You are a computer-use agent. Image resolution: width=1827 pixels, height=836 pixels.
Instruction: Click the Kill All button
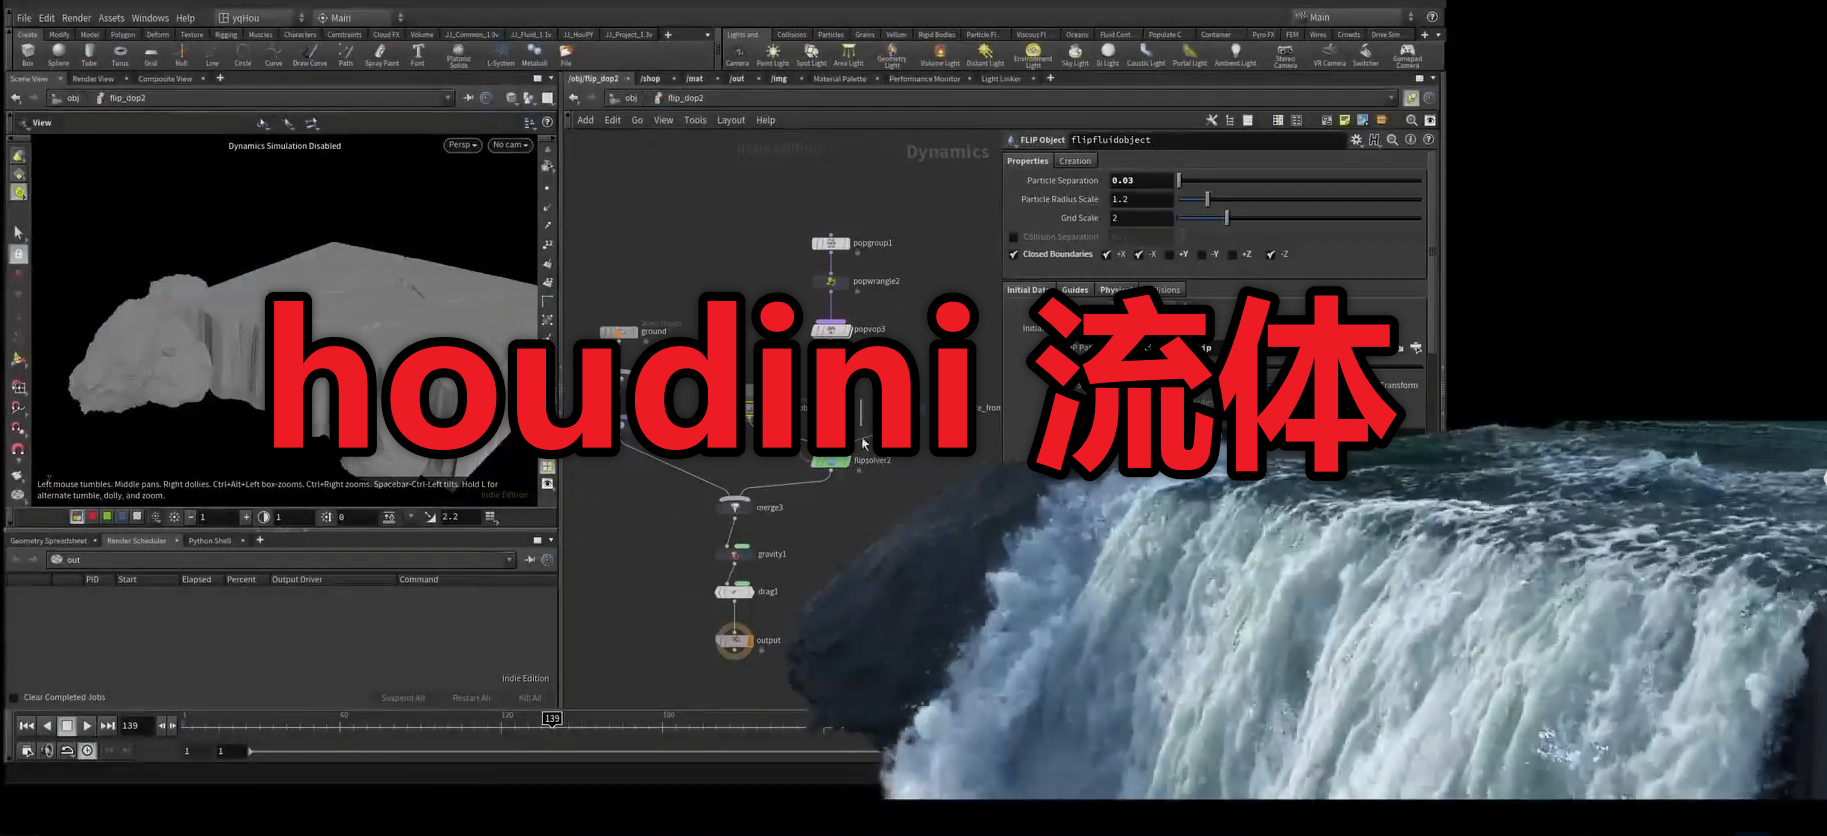[529, 698]
